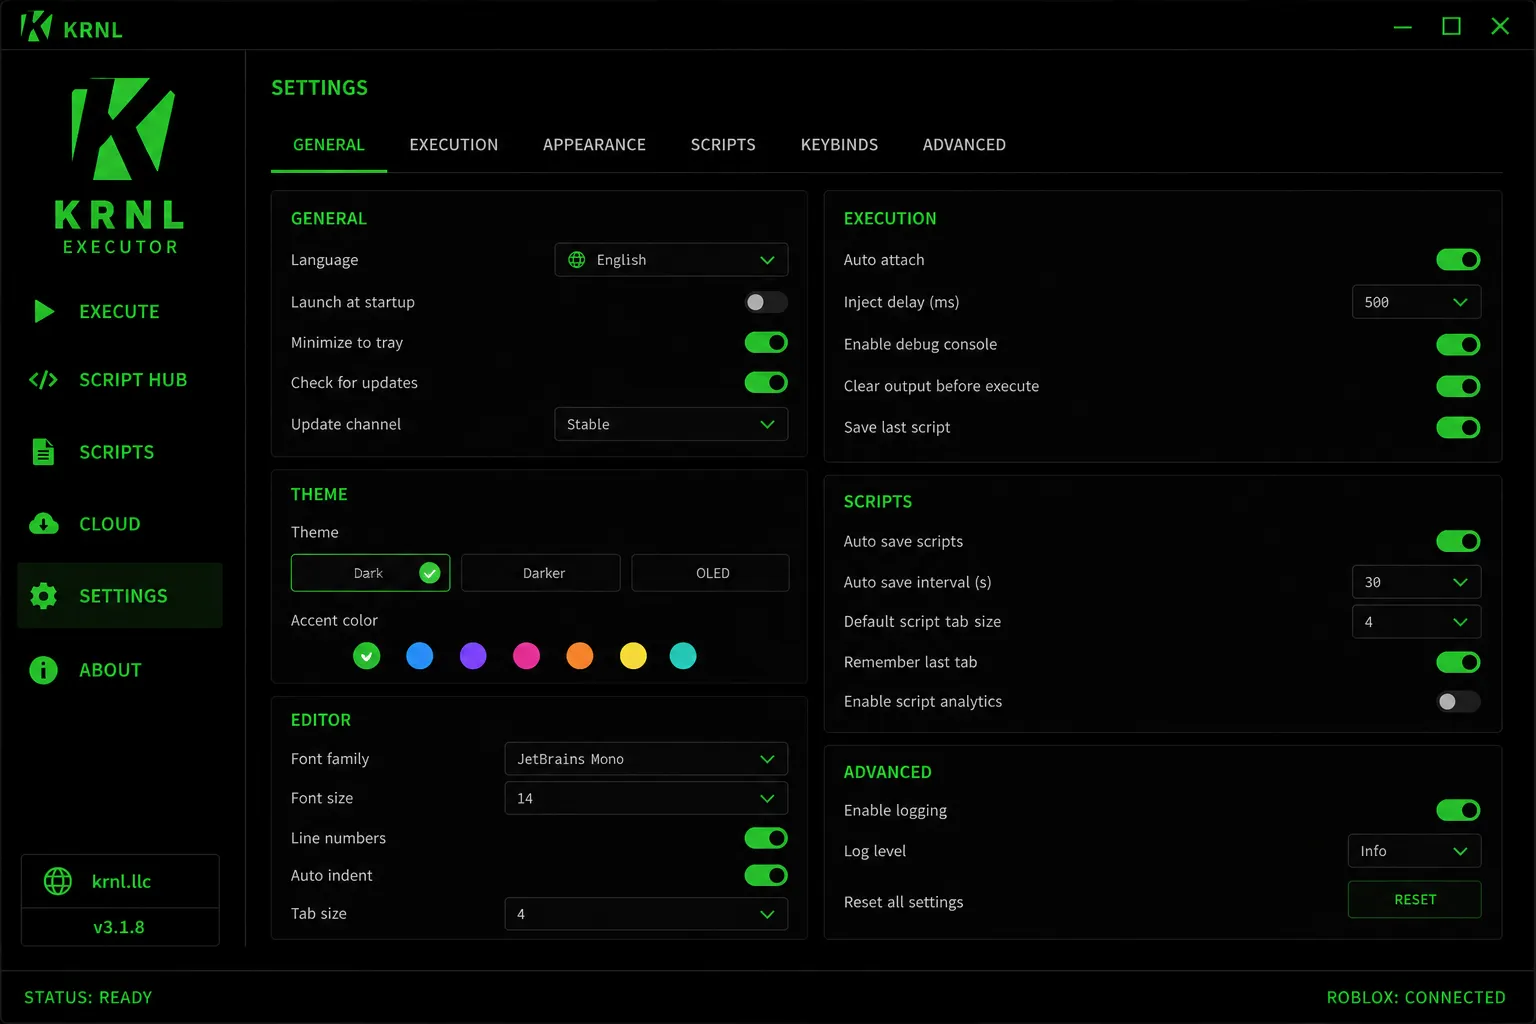Pick the green accent color
This screenshot has height=1024, width=1536.
[x=367, y=656]
